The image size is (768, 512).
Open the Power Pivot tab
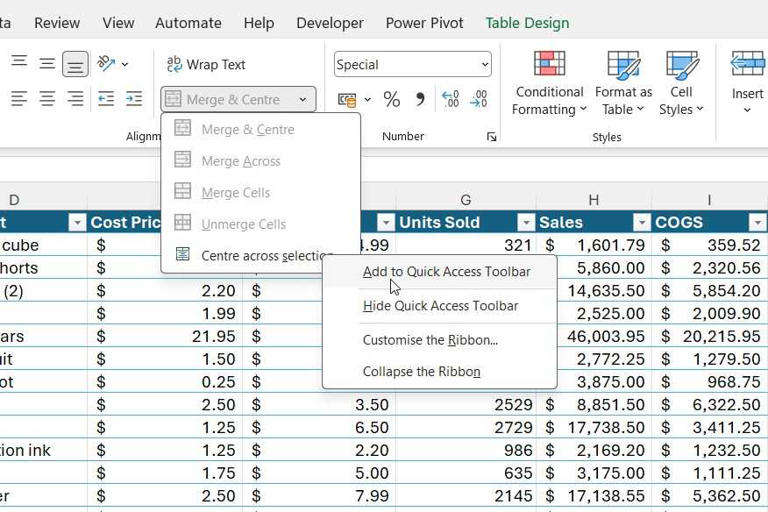tap(424, 23)
